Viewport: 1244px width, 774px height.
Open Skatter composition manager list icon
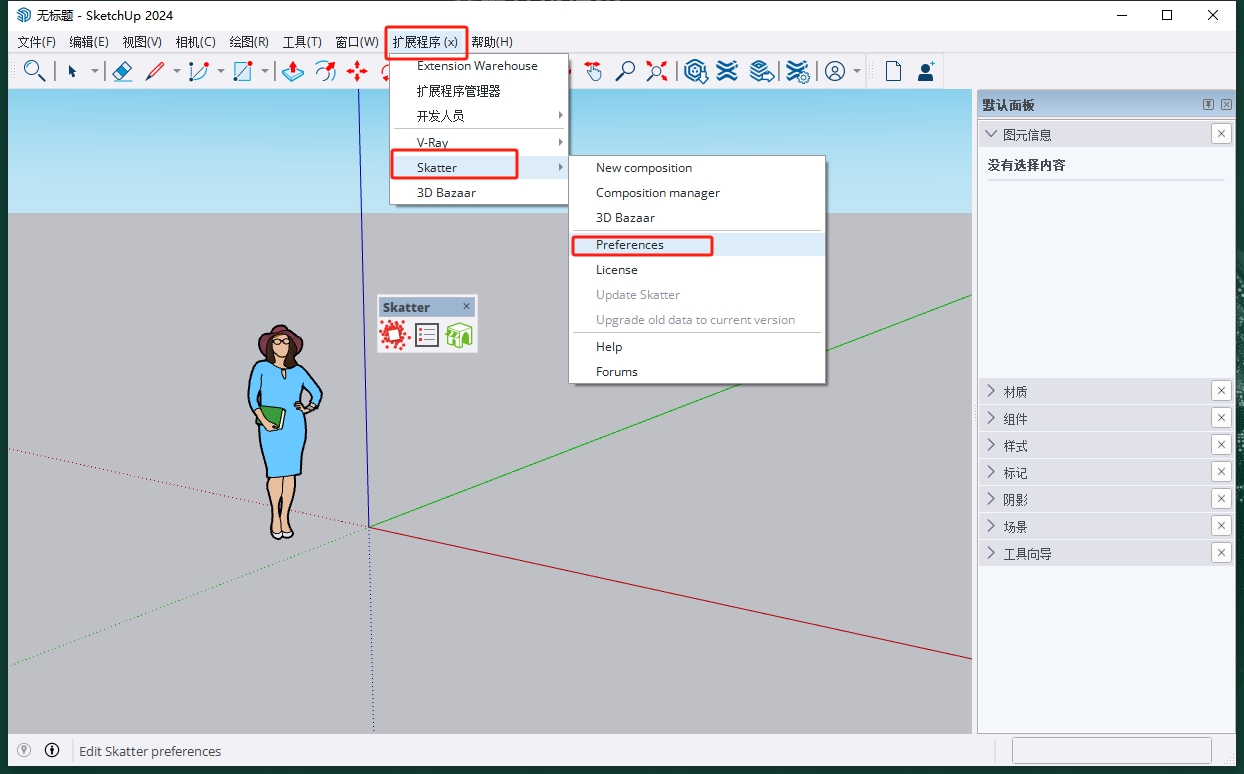(x=427, y=335)
